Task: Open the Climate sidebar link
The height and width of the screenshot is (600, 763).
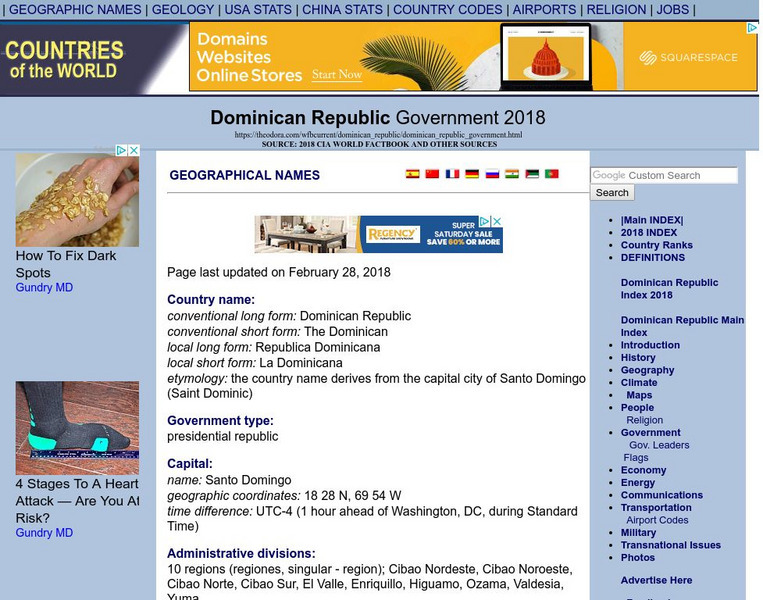Action: 639,382
